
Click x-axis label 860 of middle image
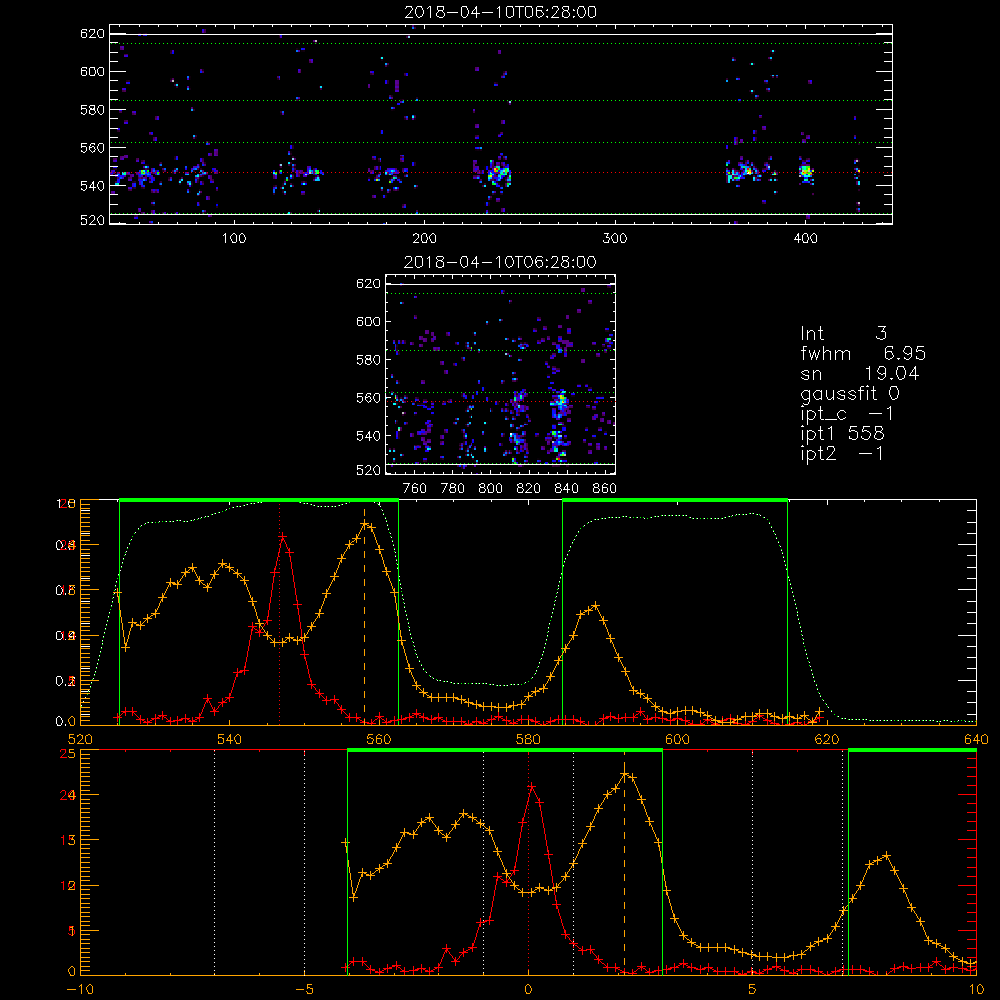pyautogui.click(x=605, y=489)
